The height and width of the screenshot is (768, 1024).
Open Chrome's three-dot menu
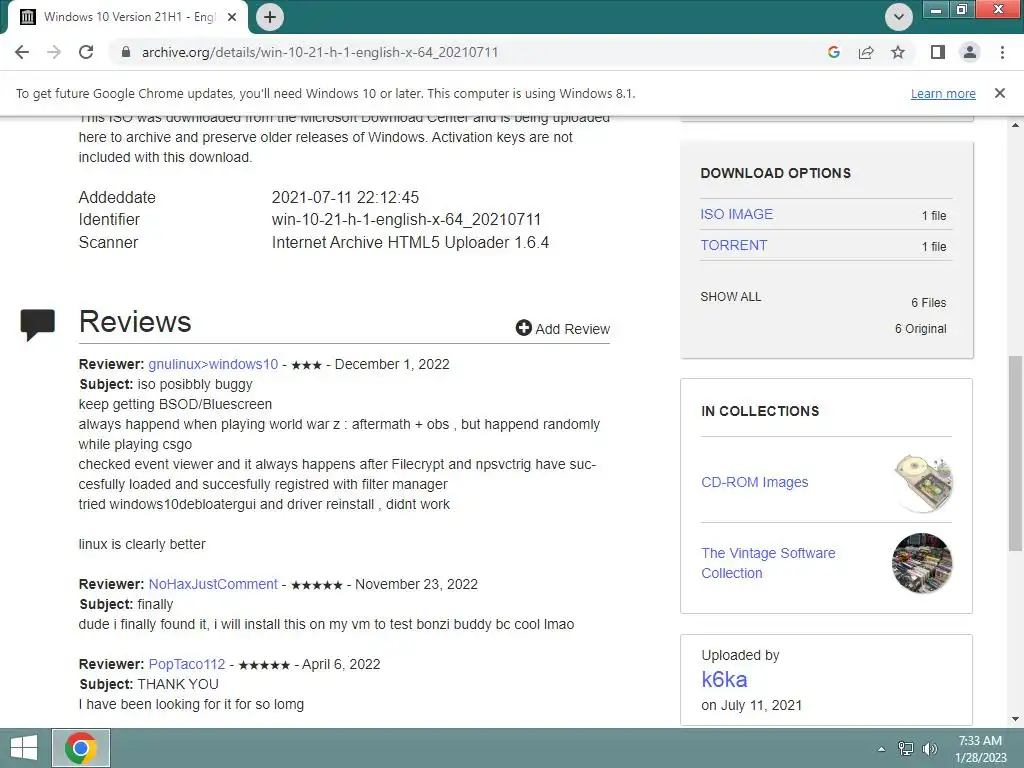click(x=1002, y=52)
